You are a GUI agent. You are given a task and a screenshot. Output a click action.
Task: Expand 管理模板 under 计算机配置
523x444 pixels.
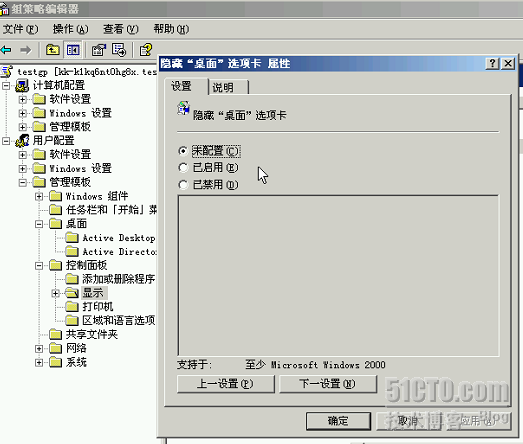[x=22, y=127]
